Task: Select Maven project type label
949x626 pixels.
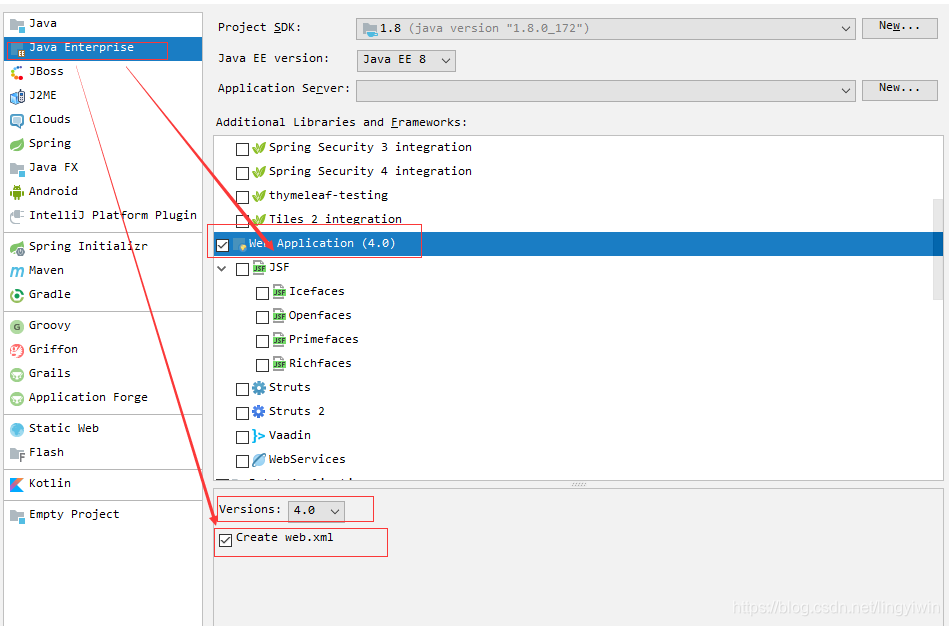Action: (x=46, y=271)
